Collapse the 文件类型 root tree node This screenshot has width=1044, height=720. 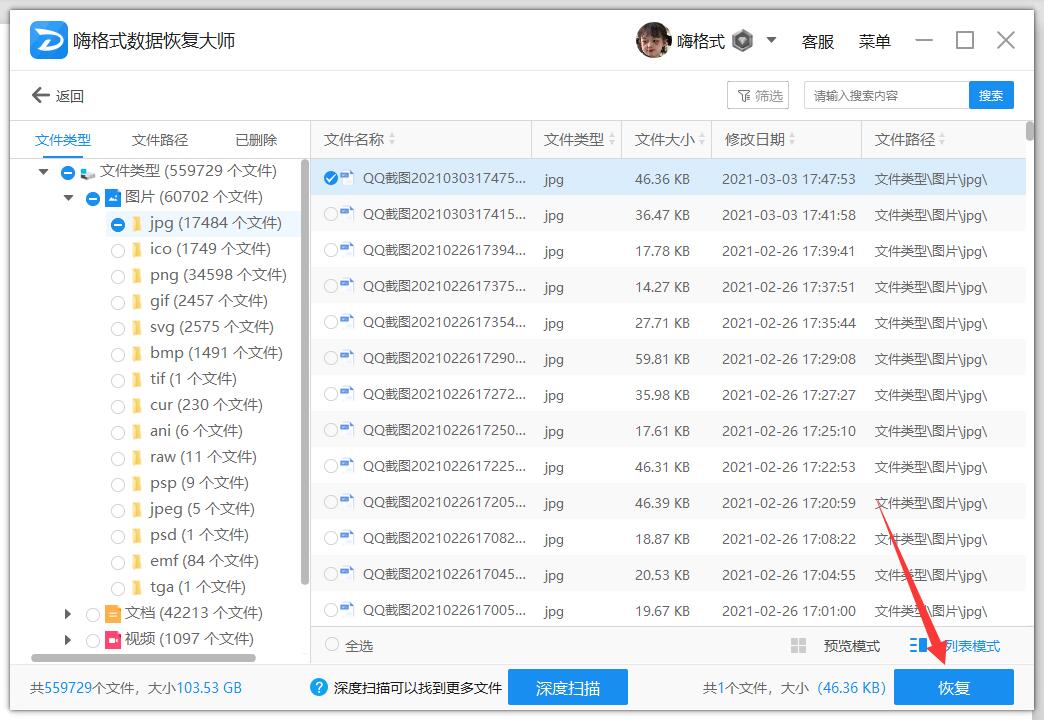point(43,172)
